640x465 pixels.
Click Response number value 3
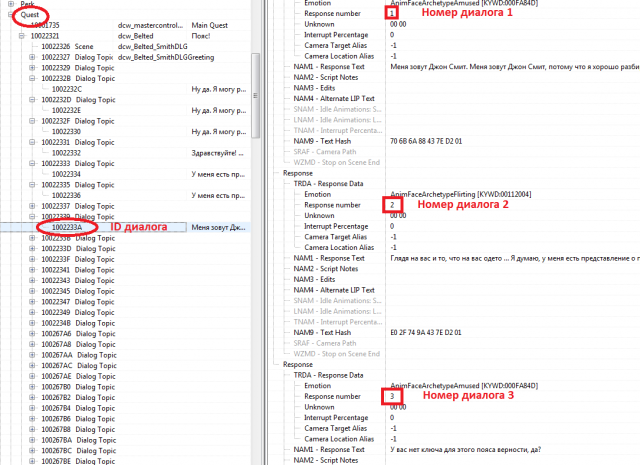(x=392, y=396)
